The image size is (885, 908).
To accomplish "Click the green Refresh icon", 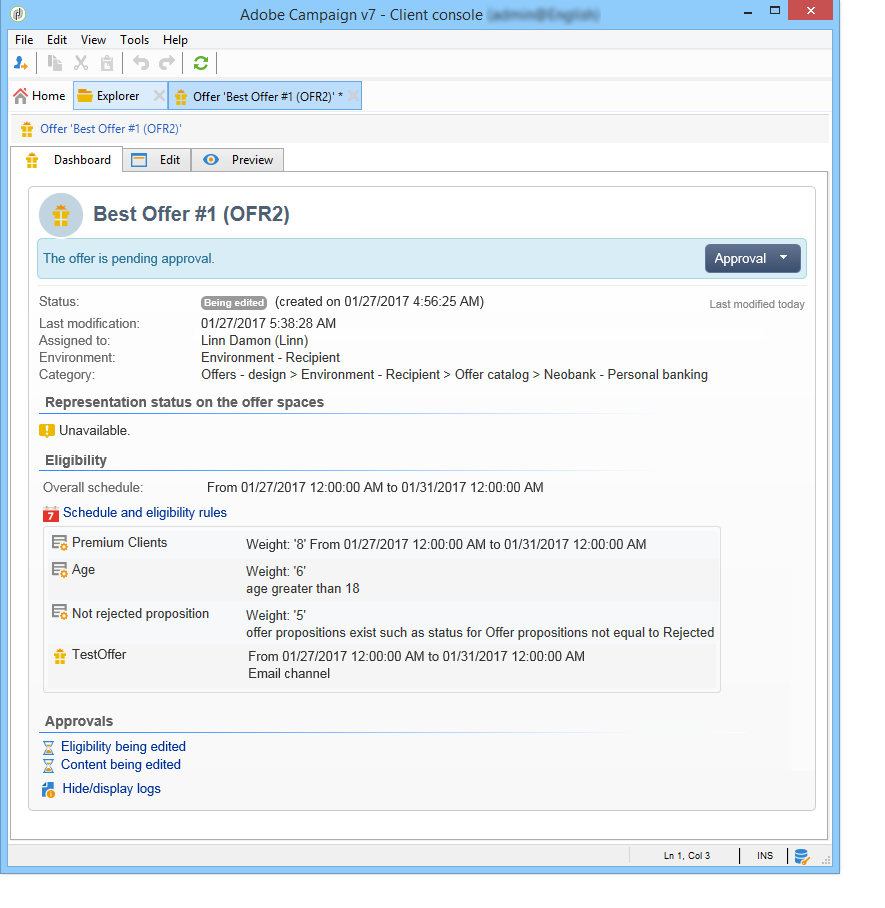I will 201,63.
